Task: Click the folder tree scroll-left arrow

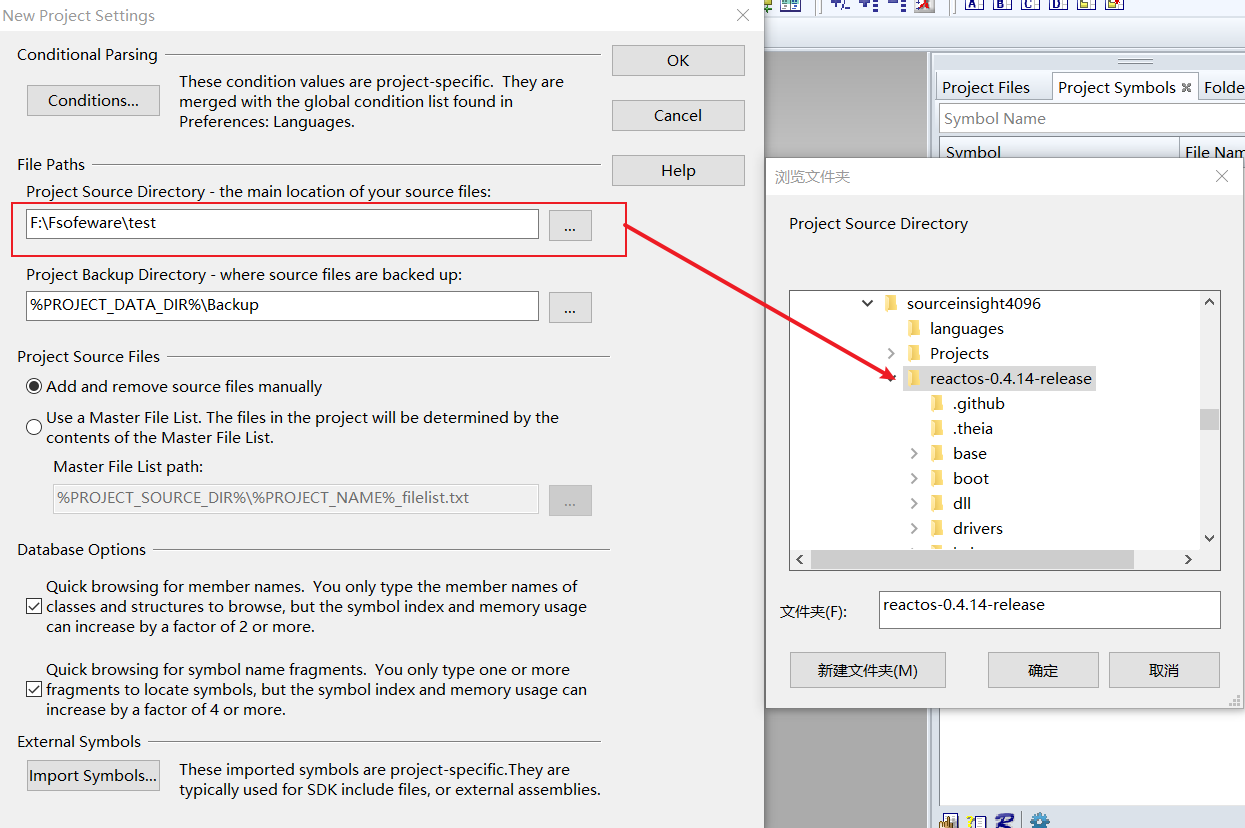Action: point(799,560)
